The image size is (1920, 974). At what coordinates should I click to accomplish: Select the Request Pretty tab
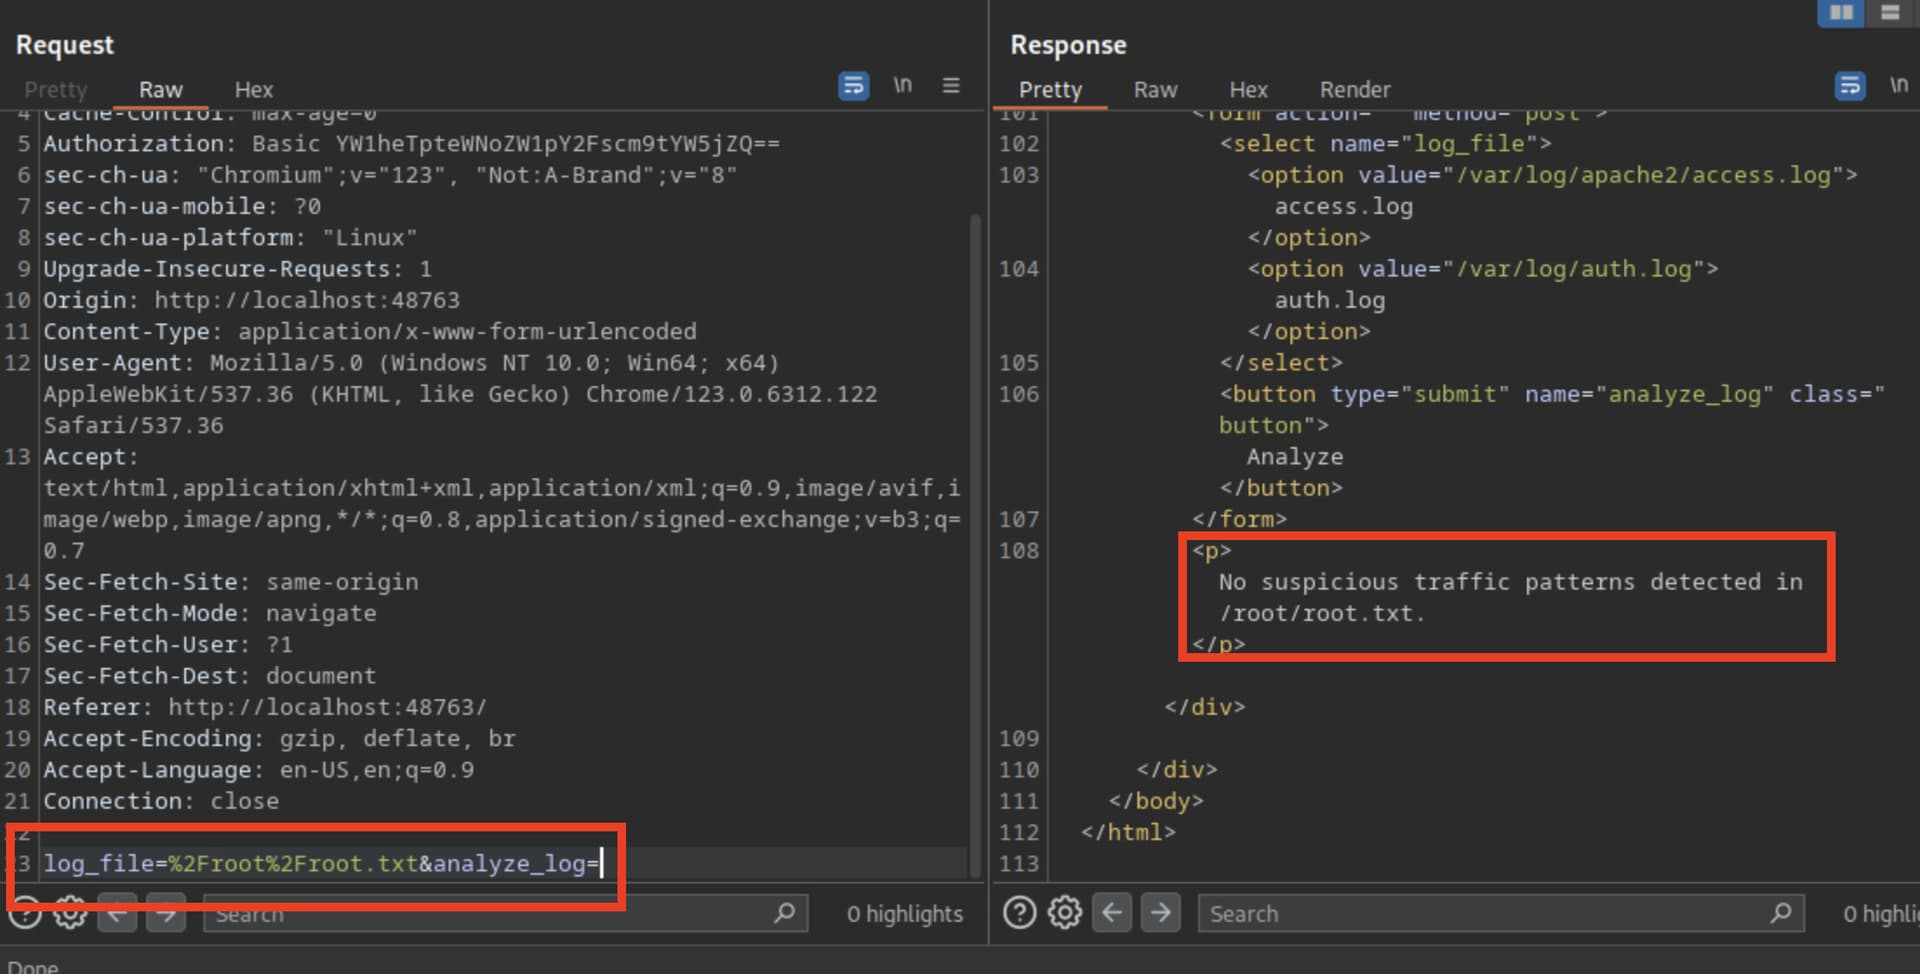click(56, 90)
